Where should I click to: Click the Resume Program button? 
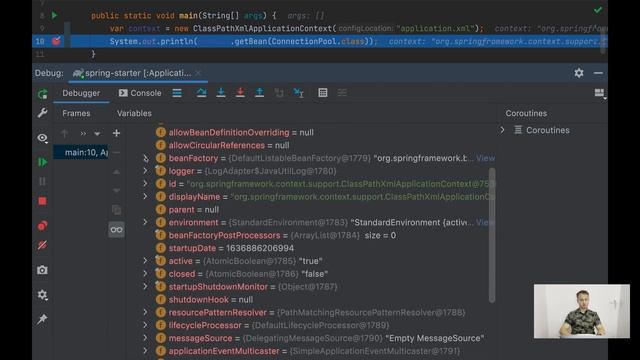pyautogui.click(x=42, y=162)
